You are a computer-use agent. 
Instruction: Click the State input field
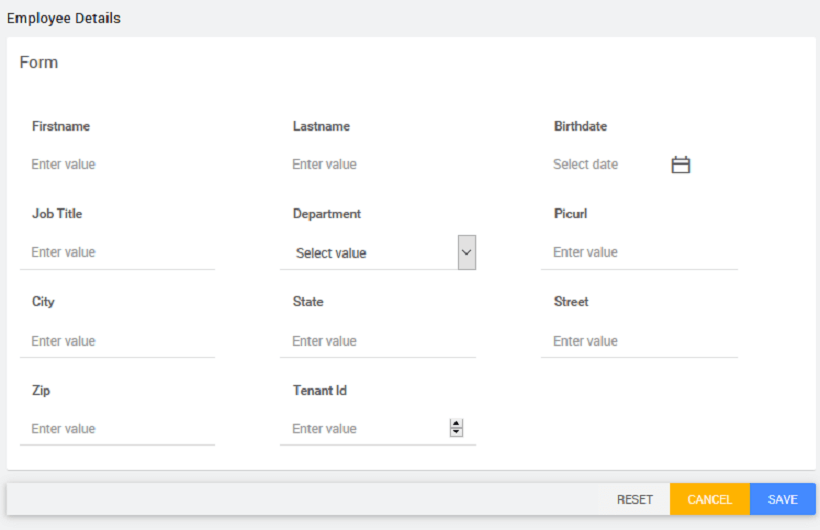(378, 341)
